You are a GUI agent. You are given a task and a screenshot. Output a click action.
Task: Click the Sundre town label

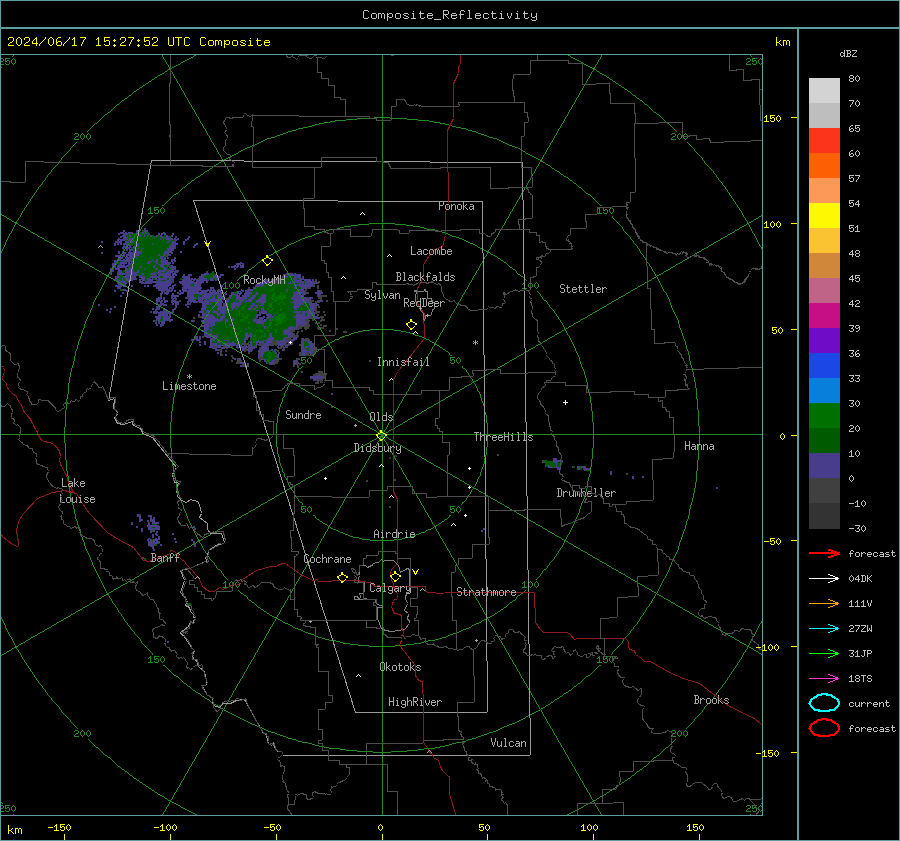tap(303, 414)
